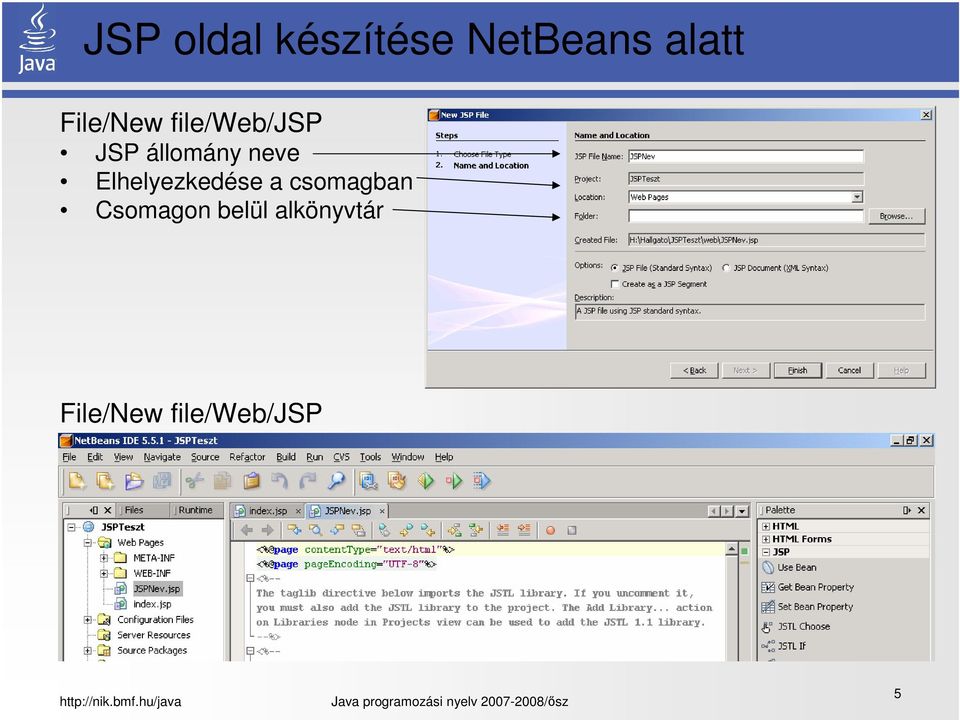Click the JSP File Name input field
The height and width of the screenshot is (720, 960).
pyautogui.click(x=746, y=156)
